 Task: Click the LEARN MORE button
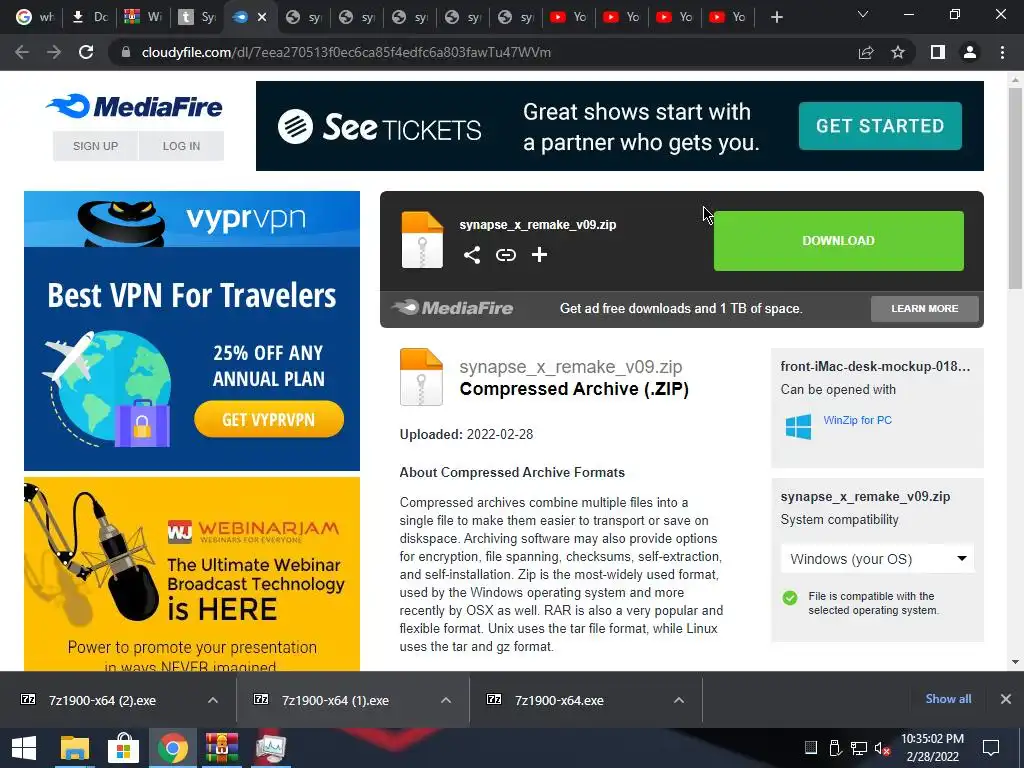click(925, 308)
